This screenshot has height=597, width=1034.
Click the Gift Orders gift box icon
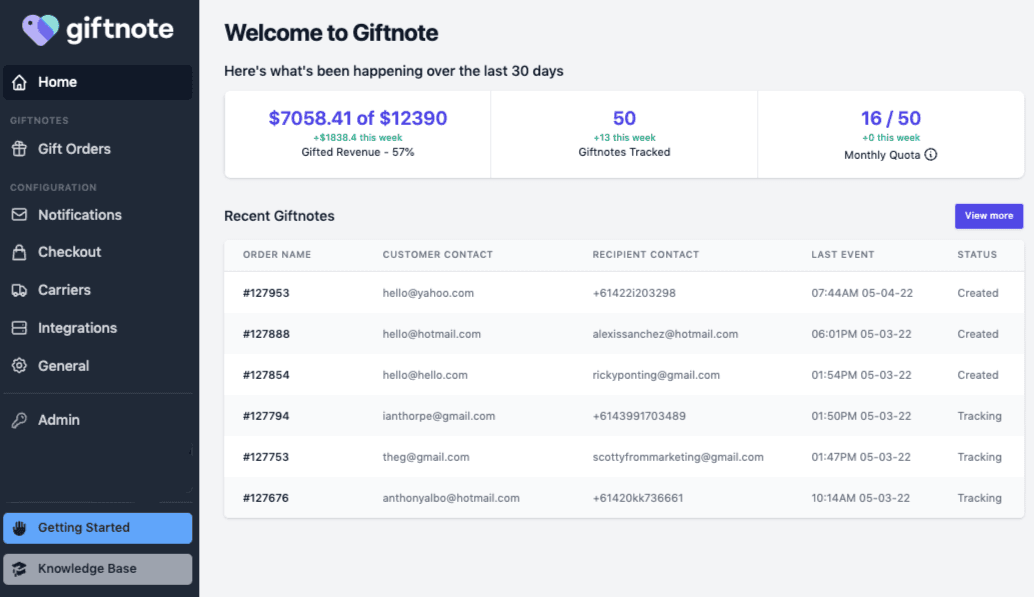(19, 149)
